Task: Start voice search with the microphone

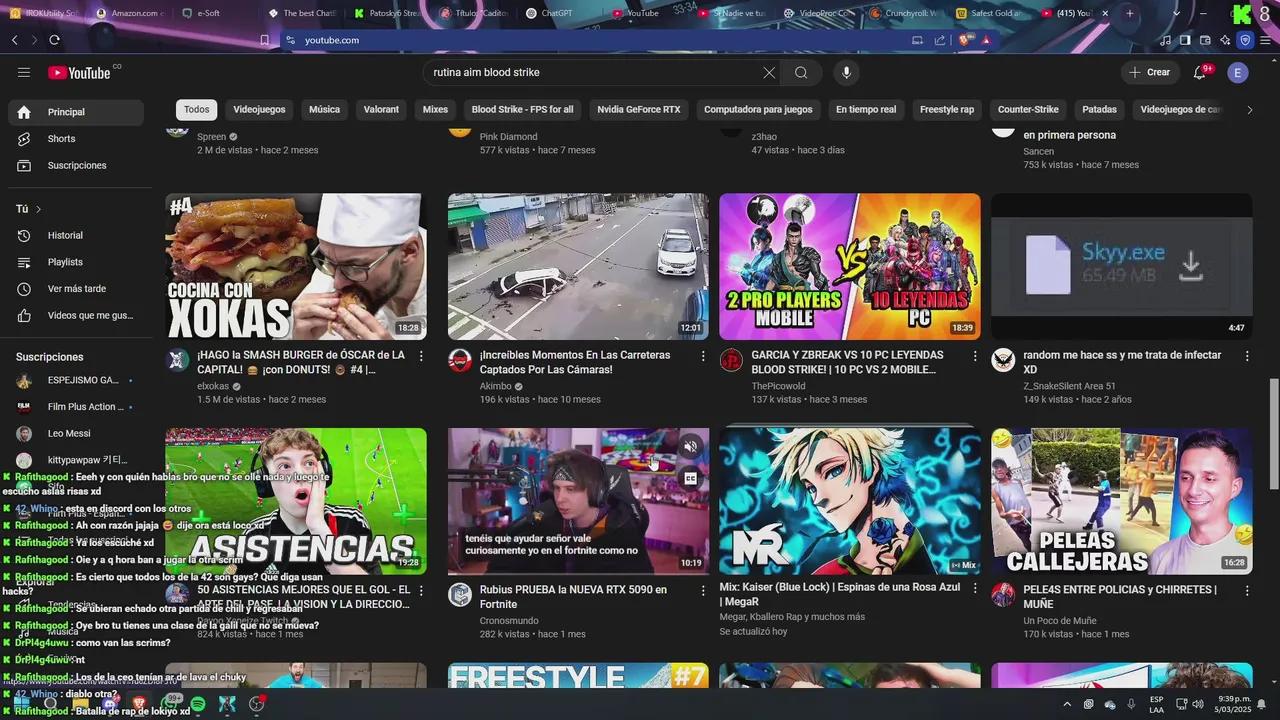Action: [847, 72]
